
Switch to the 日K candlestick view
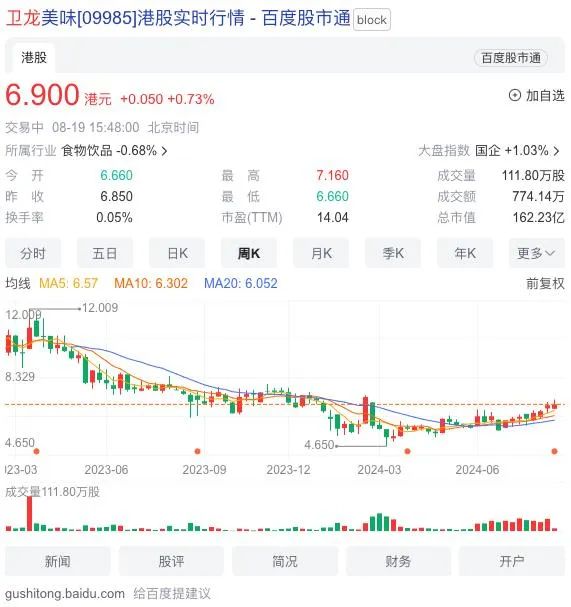click(177, 254)
